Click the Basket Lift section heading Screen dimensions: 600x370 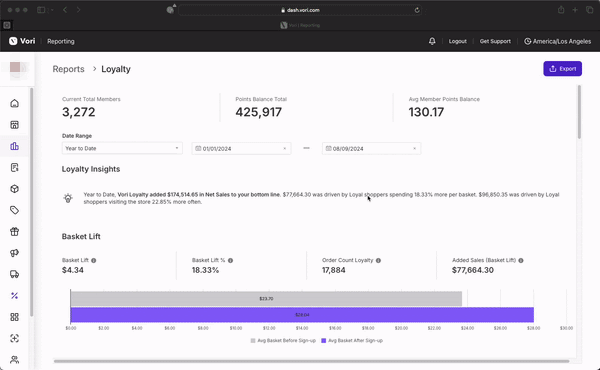[81, 236]
